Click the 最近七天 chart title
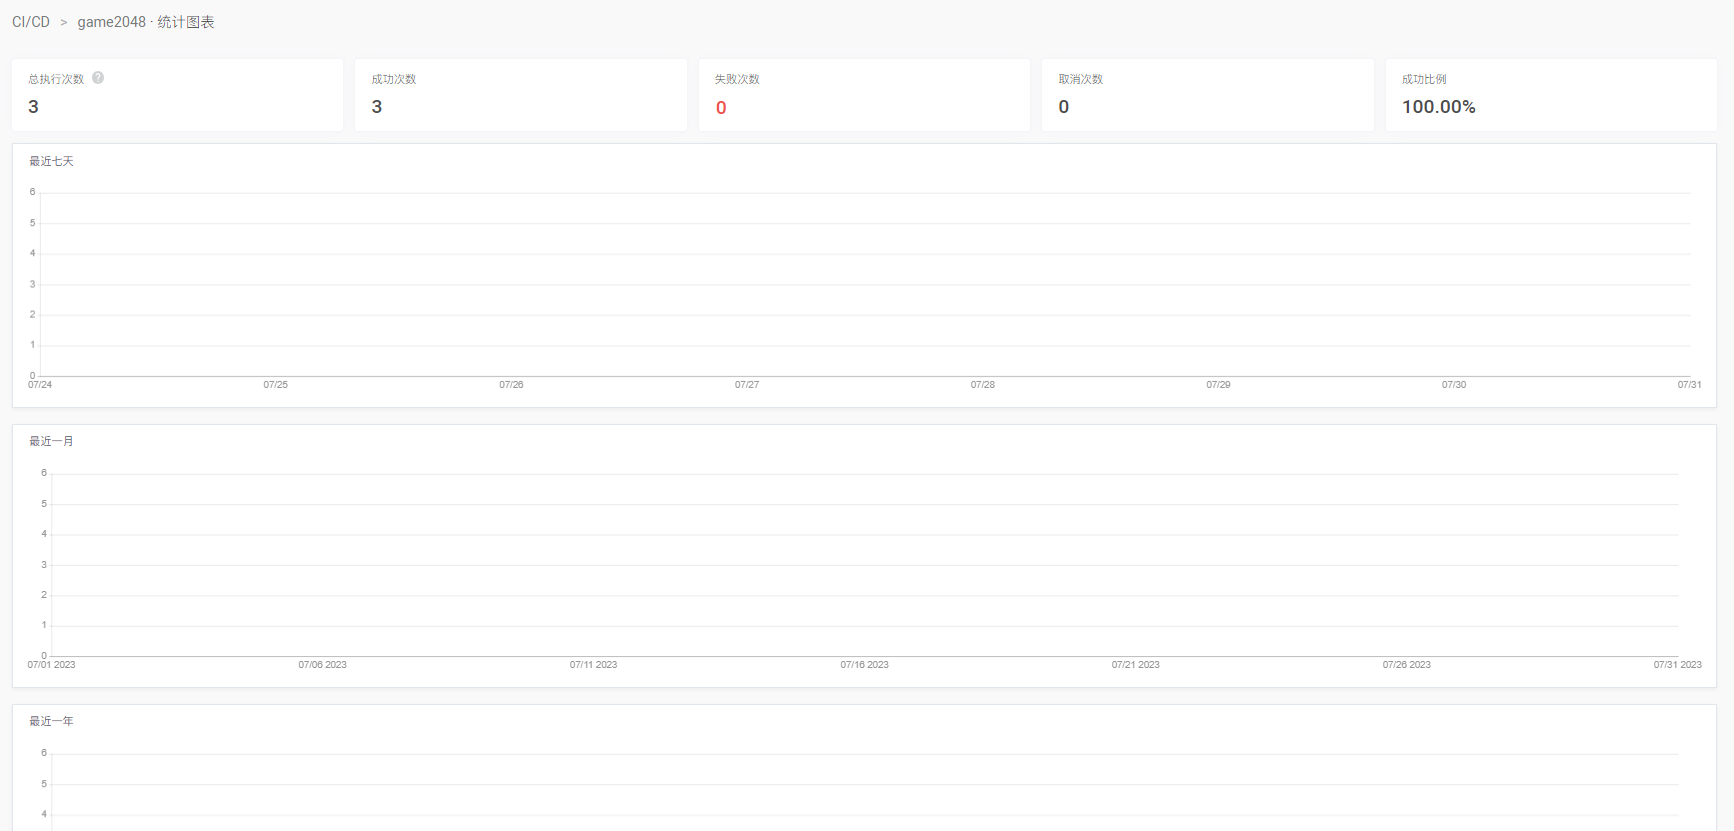This screenshot has width=1734, height=831. [x=51, y=161]
